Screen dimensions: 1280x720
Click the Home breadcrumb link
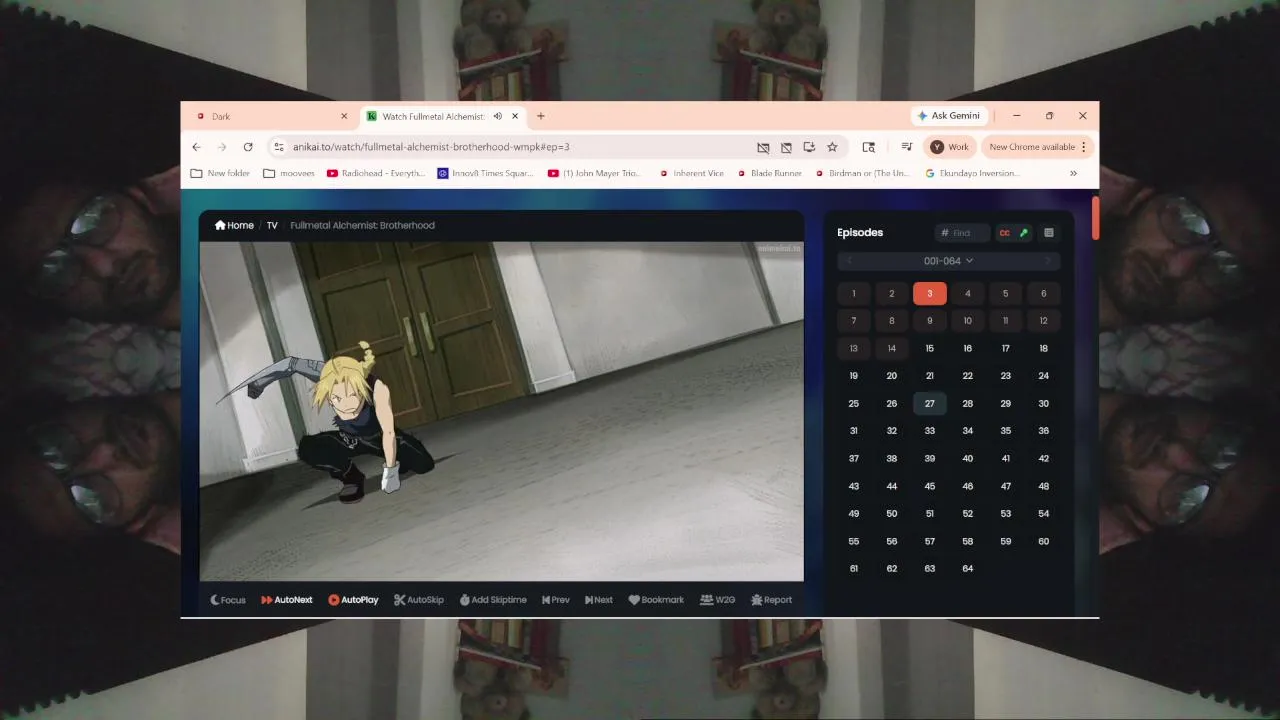tap(234, 225)
